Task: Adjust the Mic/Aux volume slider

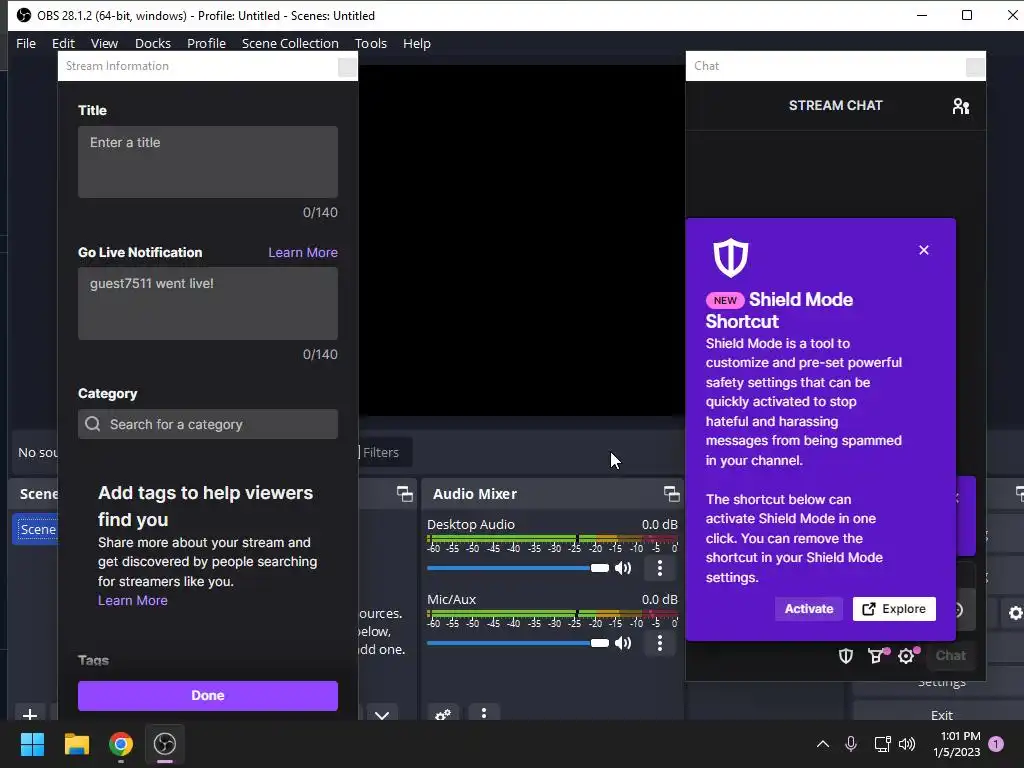Action: 517,643
